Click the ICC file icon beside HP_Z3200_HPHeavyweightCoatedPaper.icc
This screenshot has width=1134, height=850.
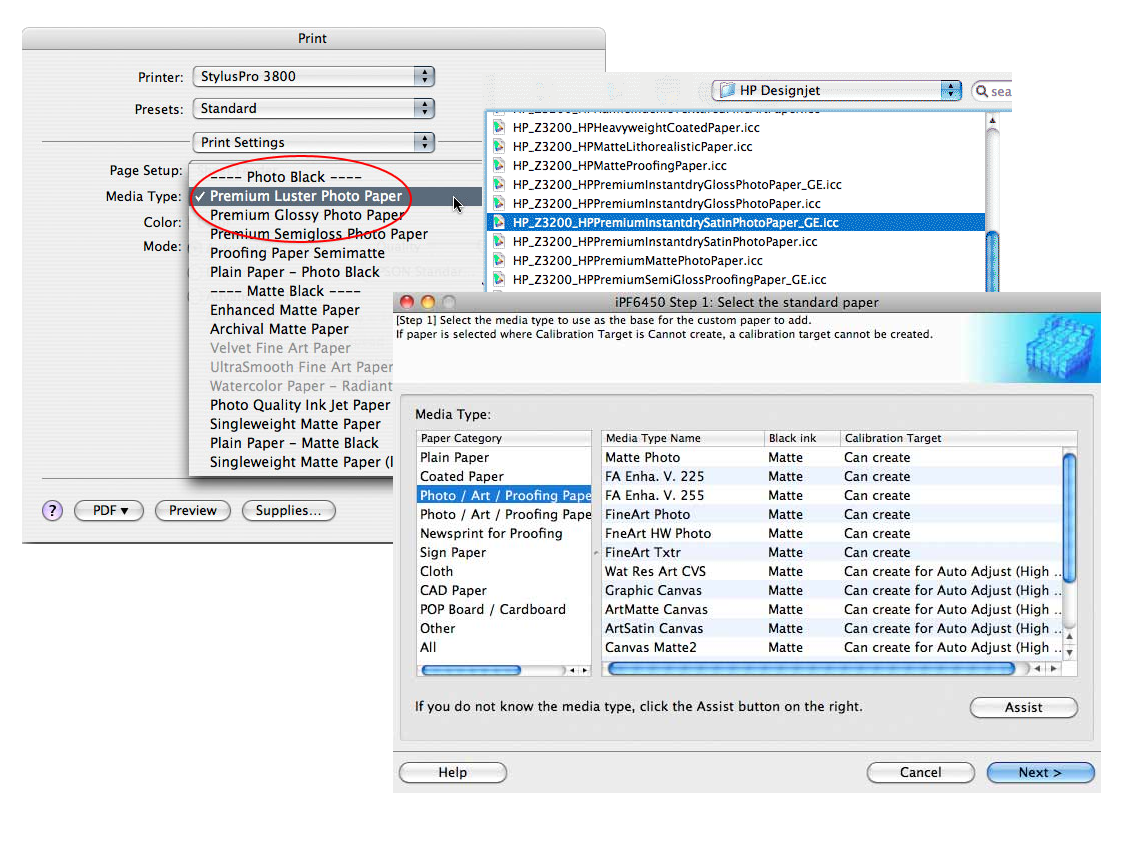coord(498,127)
